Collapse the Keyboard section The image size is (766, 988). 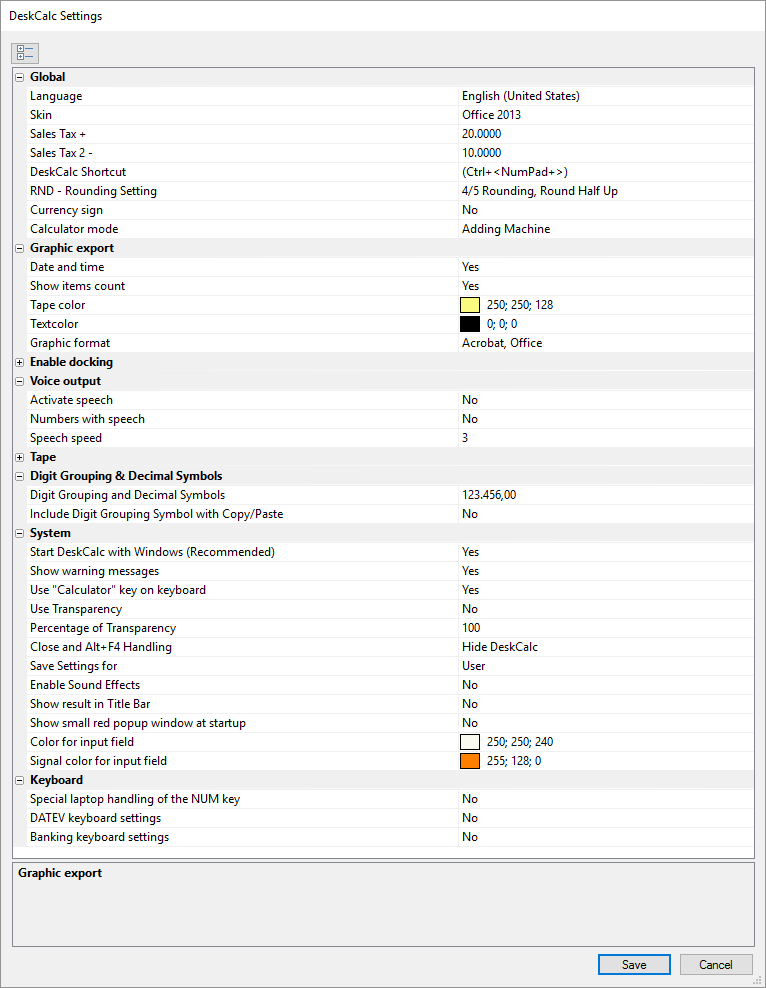tap(19, 780)
